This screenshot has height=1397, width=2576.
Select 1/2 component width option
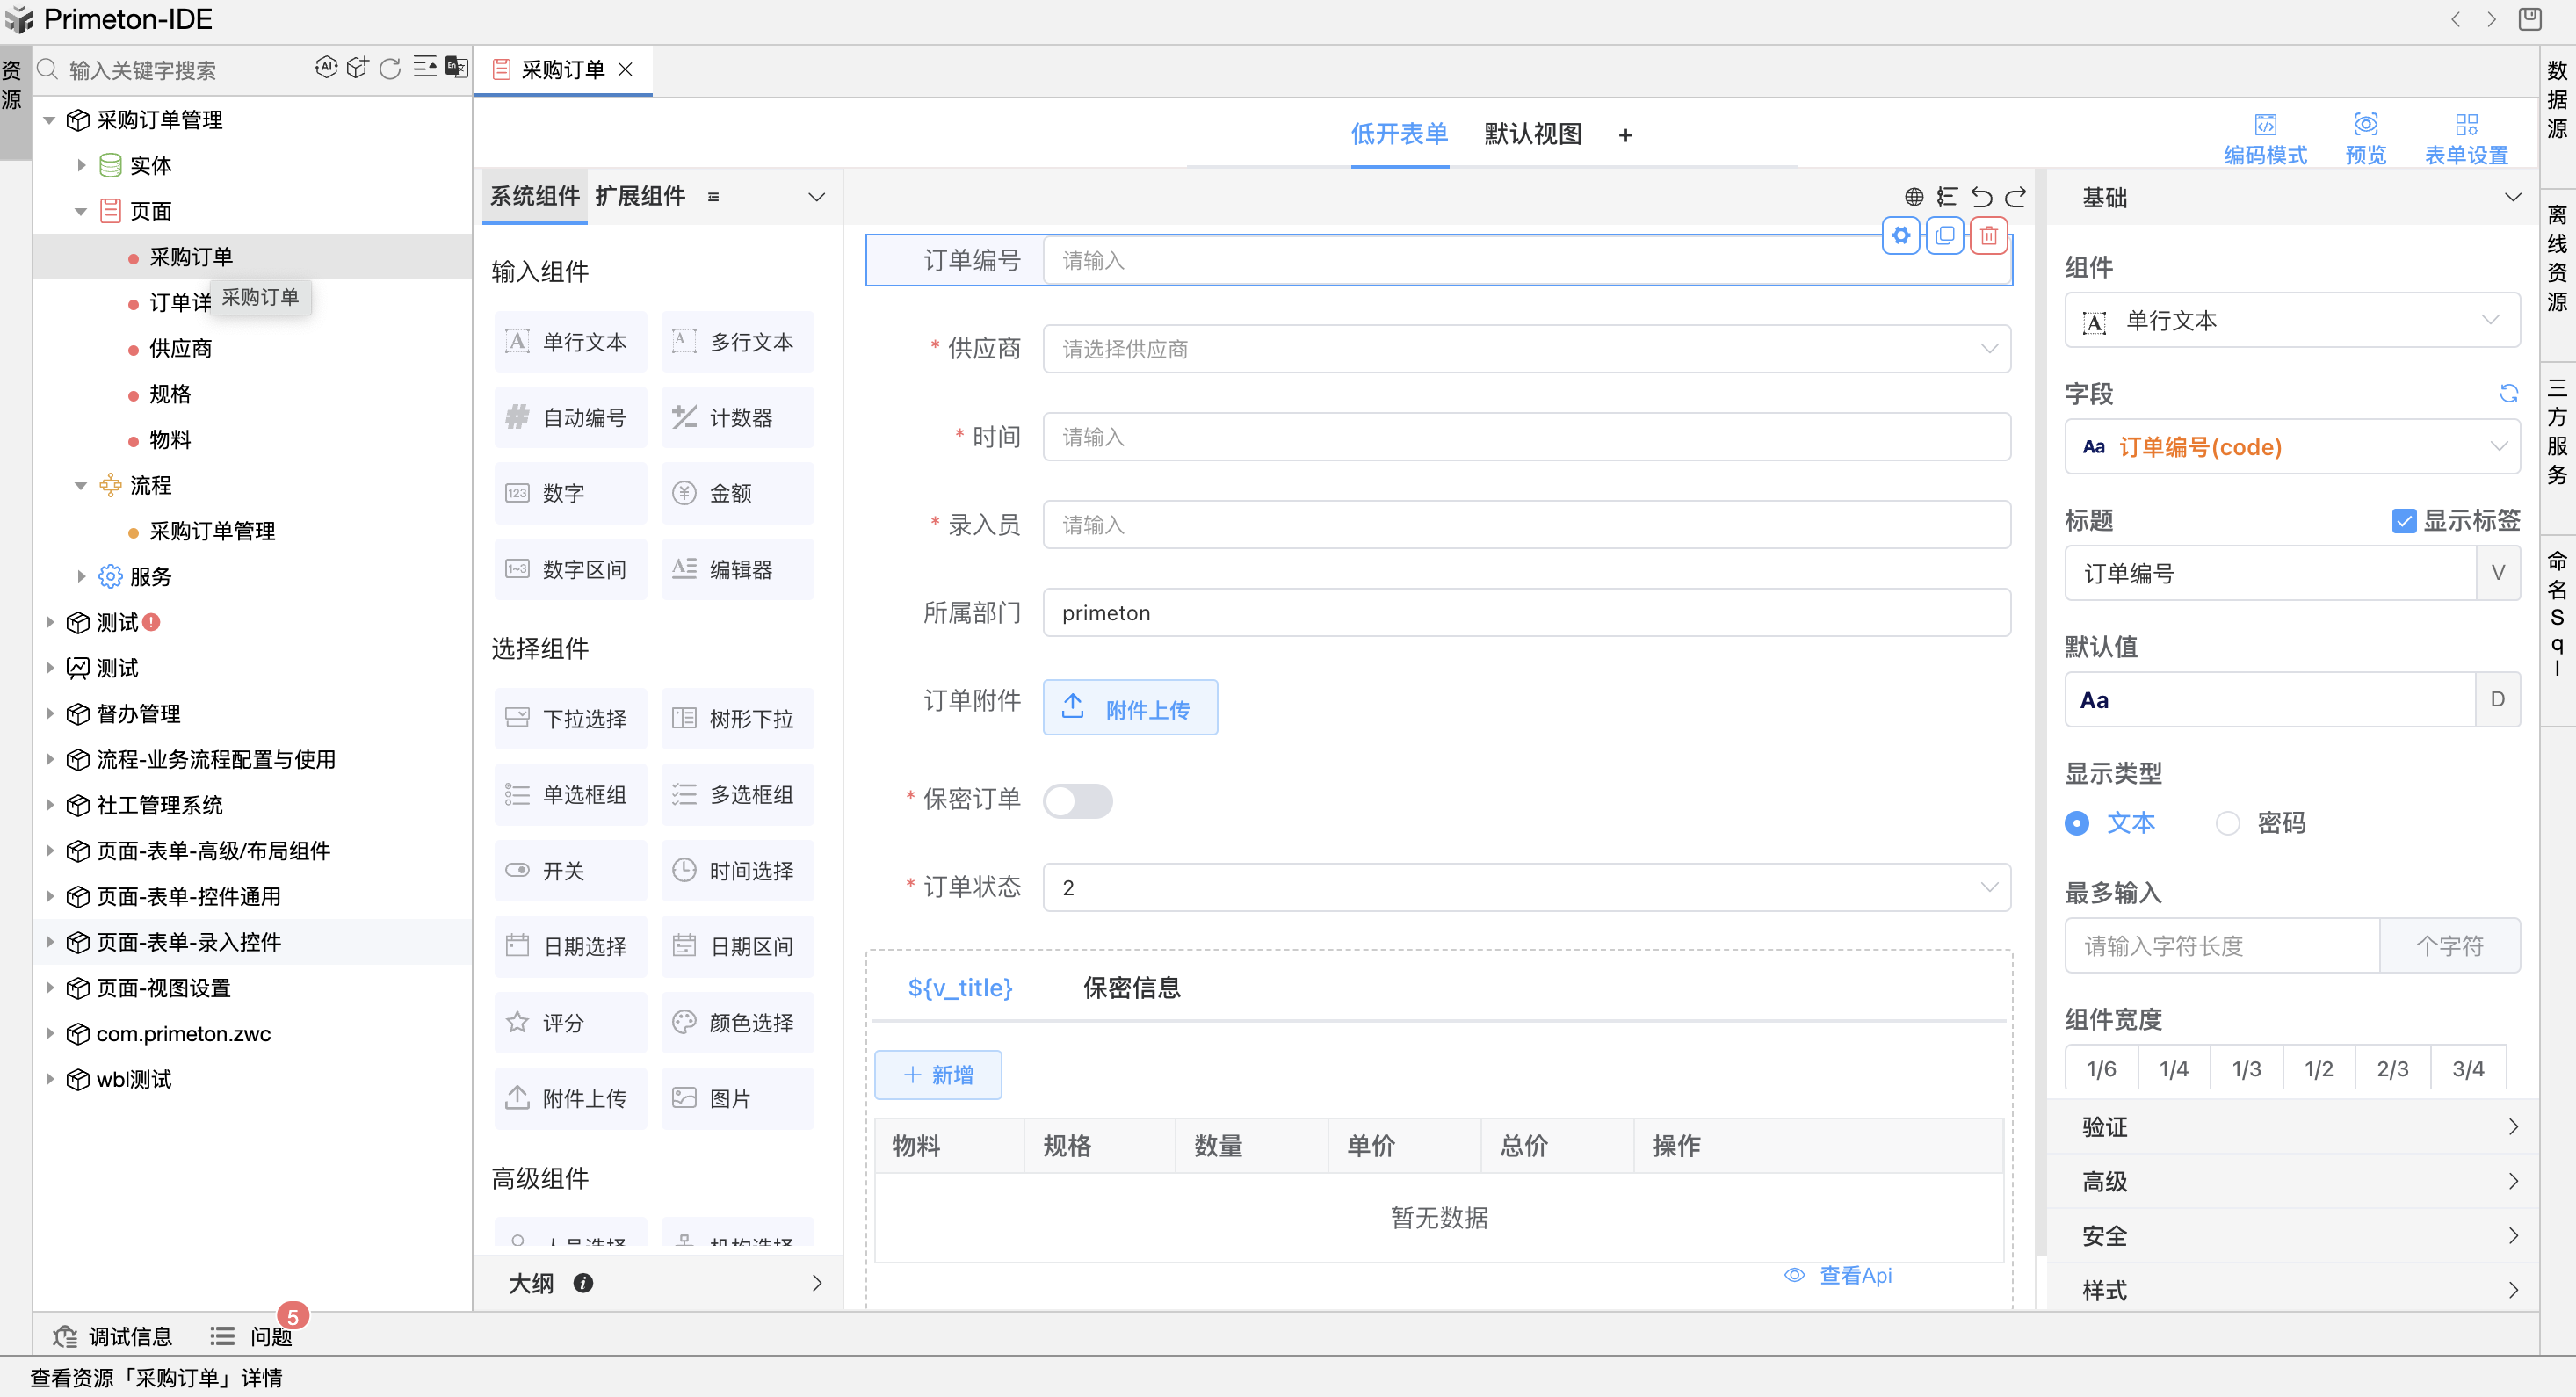click(x=2318, y=1069)
